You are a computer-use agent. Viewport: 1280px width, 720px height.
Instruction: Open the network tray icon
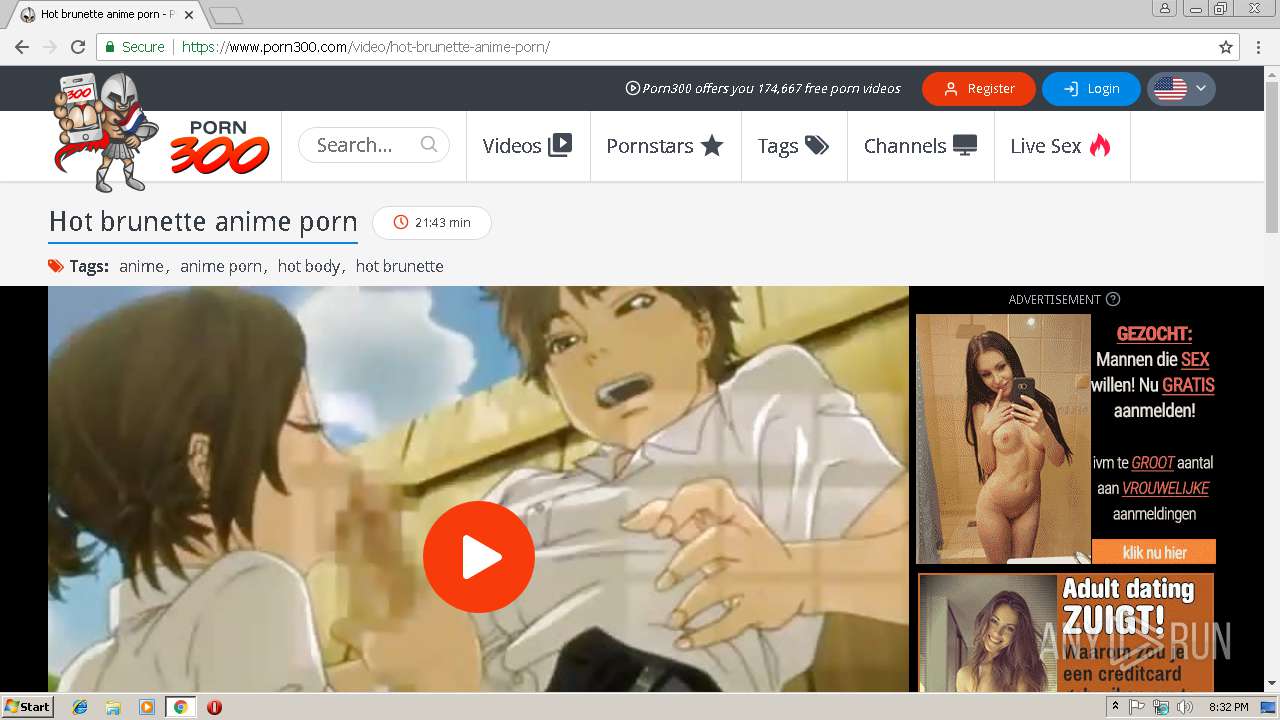tap(1161, 707)
